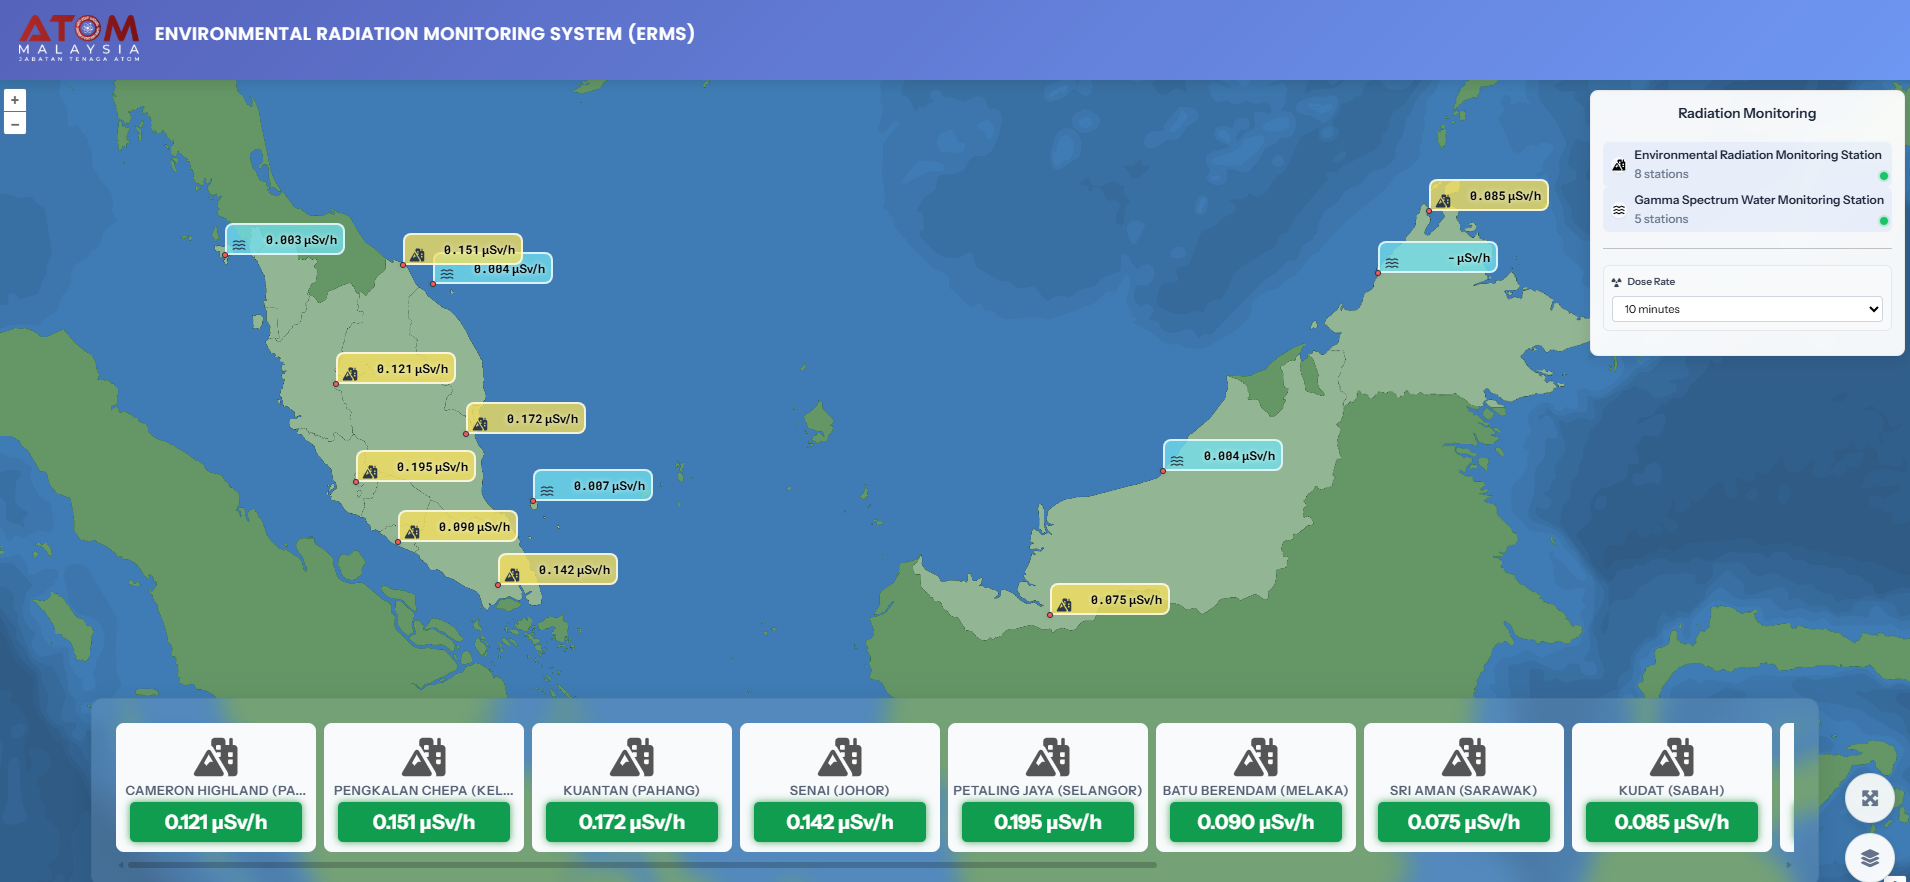
Task: Click the ATOM Malaysia logo
Action: (x=79, y=38)
